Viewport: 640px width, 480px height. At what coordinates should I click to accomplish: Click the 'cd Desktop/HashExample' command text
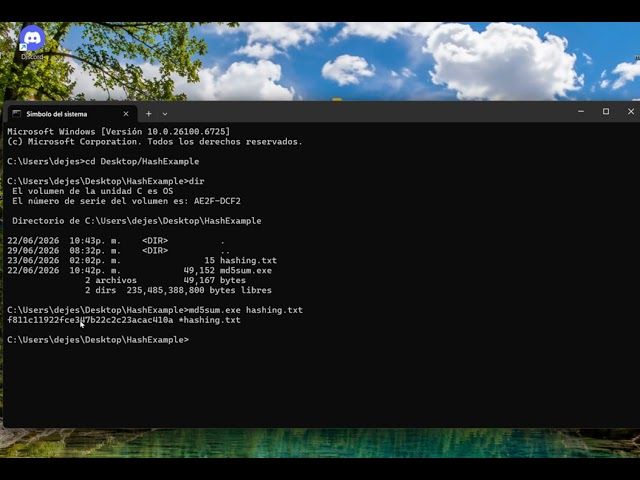pyautogui.click(x=142, y=162)
